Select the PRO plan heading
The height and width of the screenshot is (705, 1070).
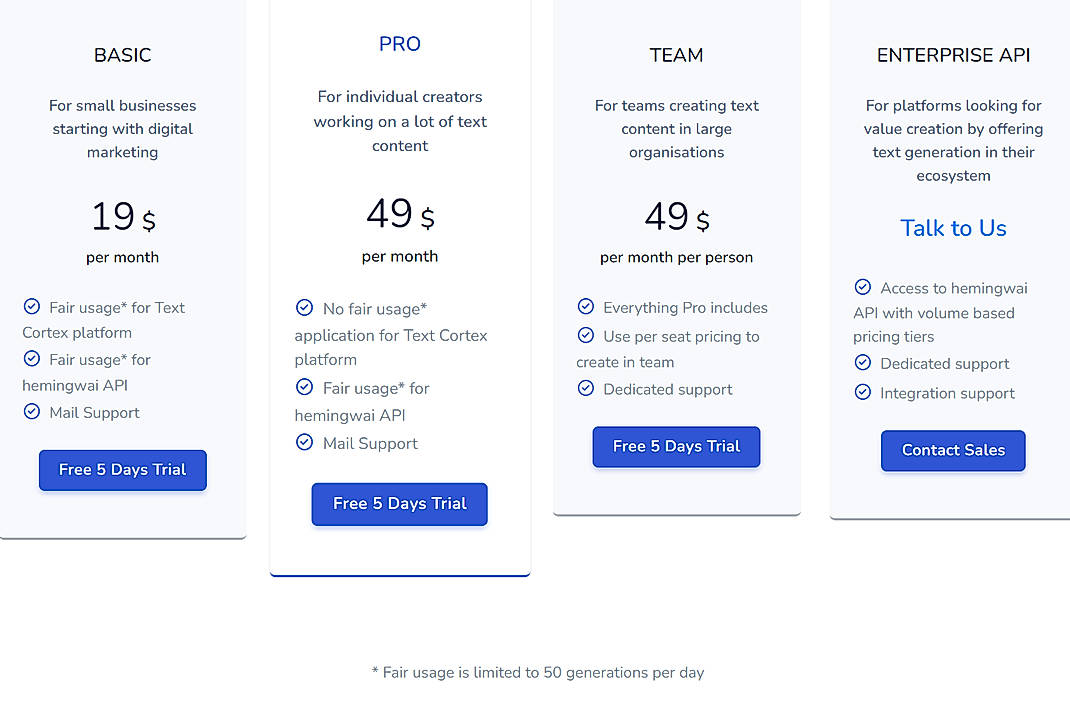click(399, 43)
